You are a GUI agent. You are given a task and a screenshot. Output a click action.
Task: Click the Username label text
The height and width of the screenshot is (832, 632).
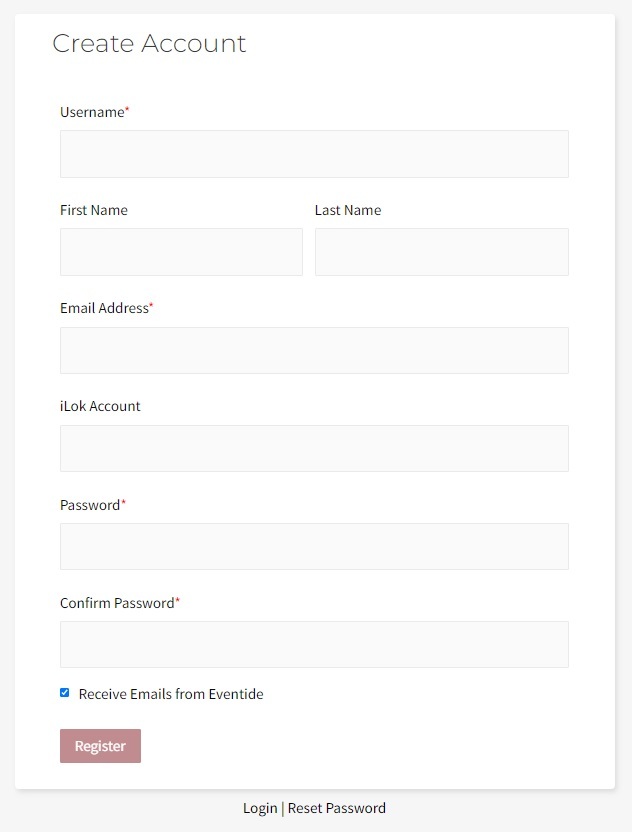(x=92, y=112)
